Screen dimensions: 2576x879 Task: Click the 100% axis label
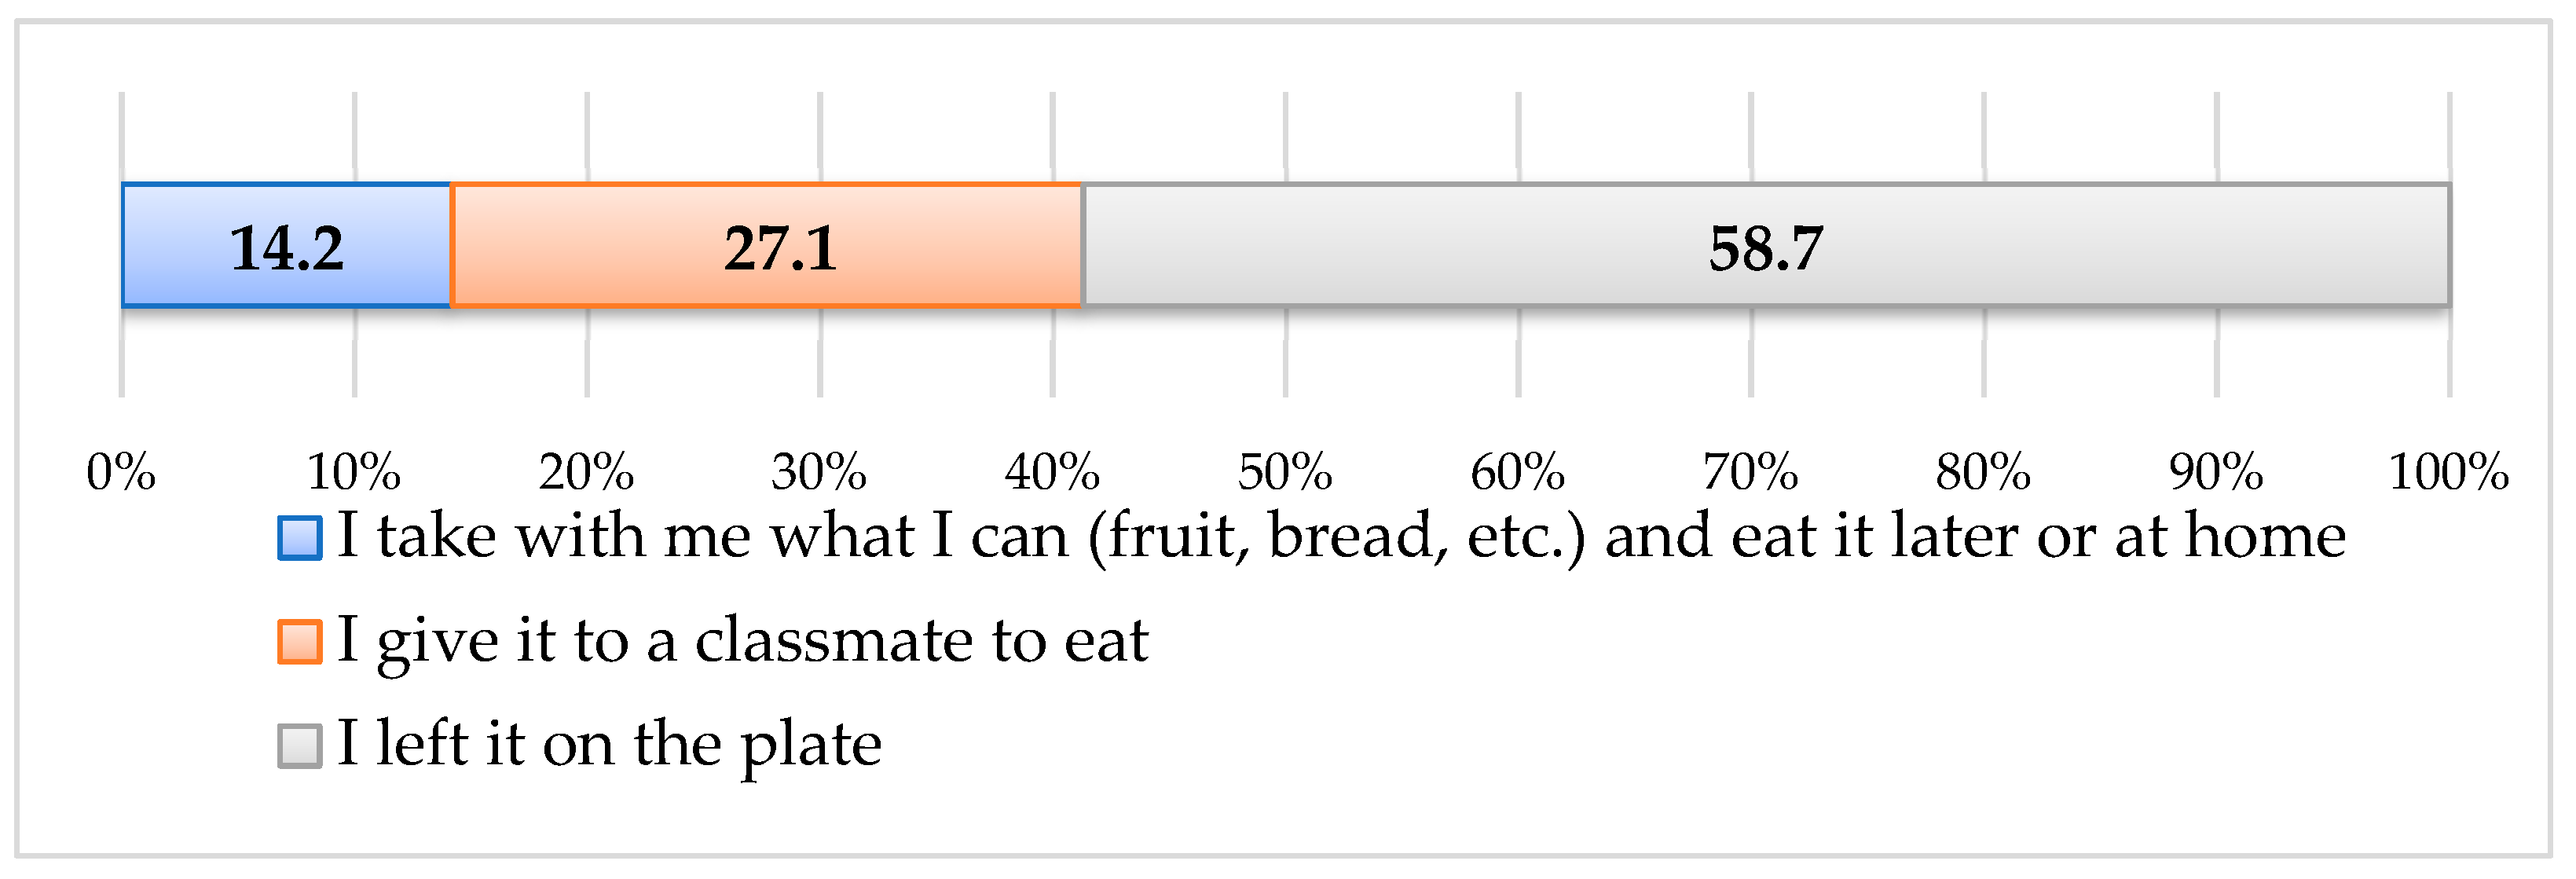(2448, 472)
